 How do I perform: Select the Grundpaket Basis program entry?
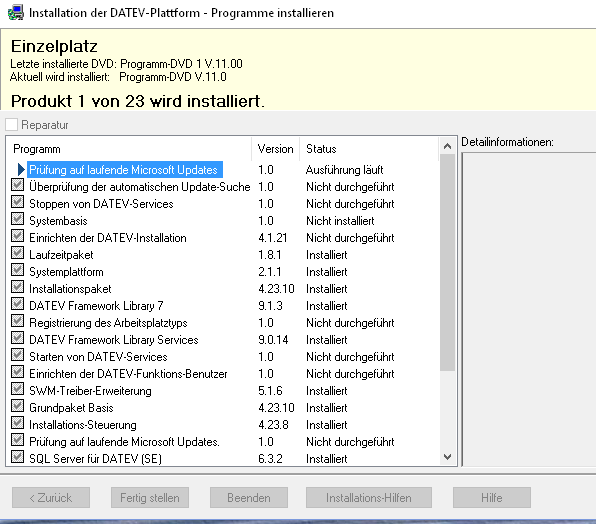pyautogui.click(x=71, y=408)
